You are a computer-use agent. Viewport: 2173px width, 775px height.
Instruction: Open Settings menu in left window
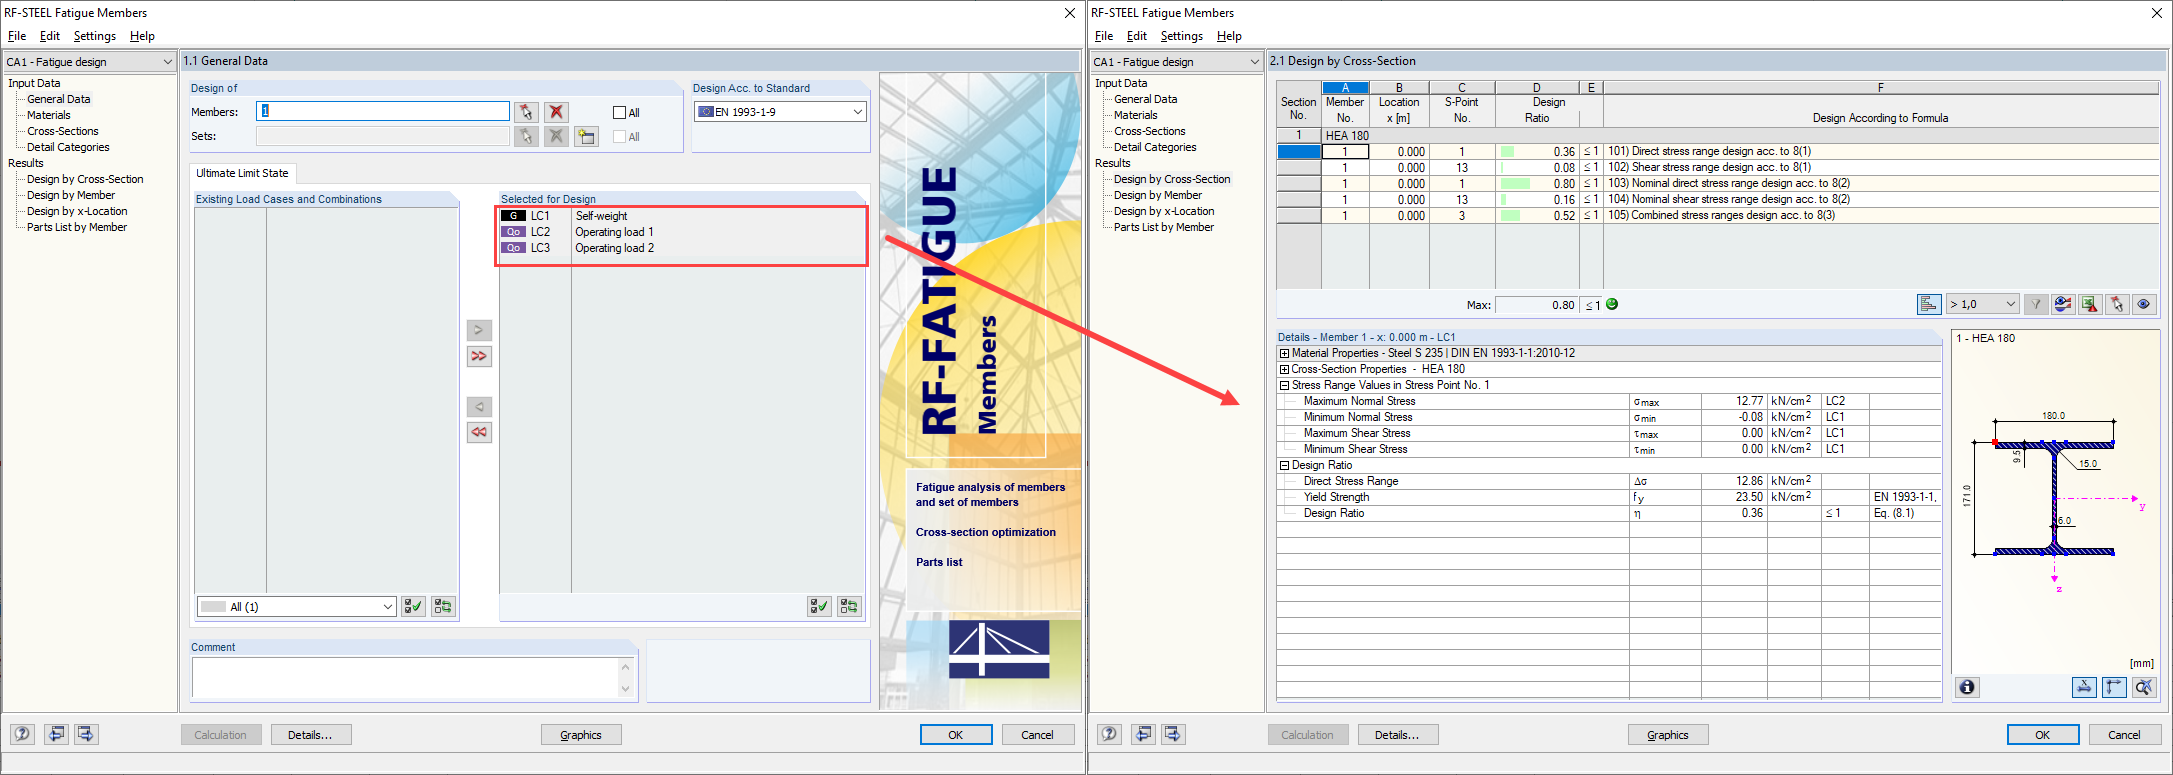(x=95, y=36)
